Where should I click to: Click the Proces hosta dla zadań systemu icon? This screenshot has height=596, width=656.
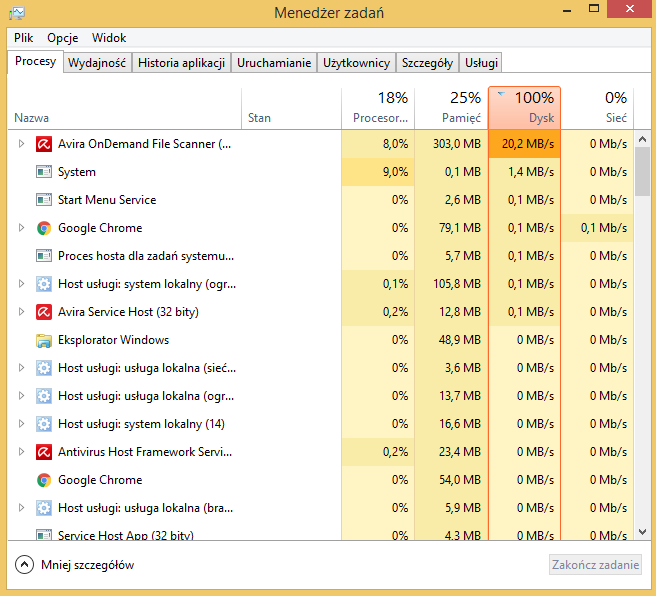pyautogui.click(x=44, y=256)
